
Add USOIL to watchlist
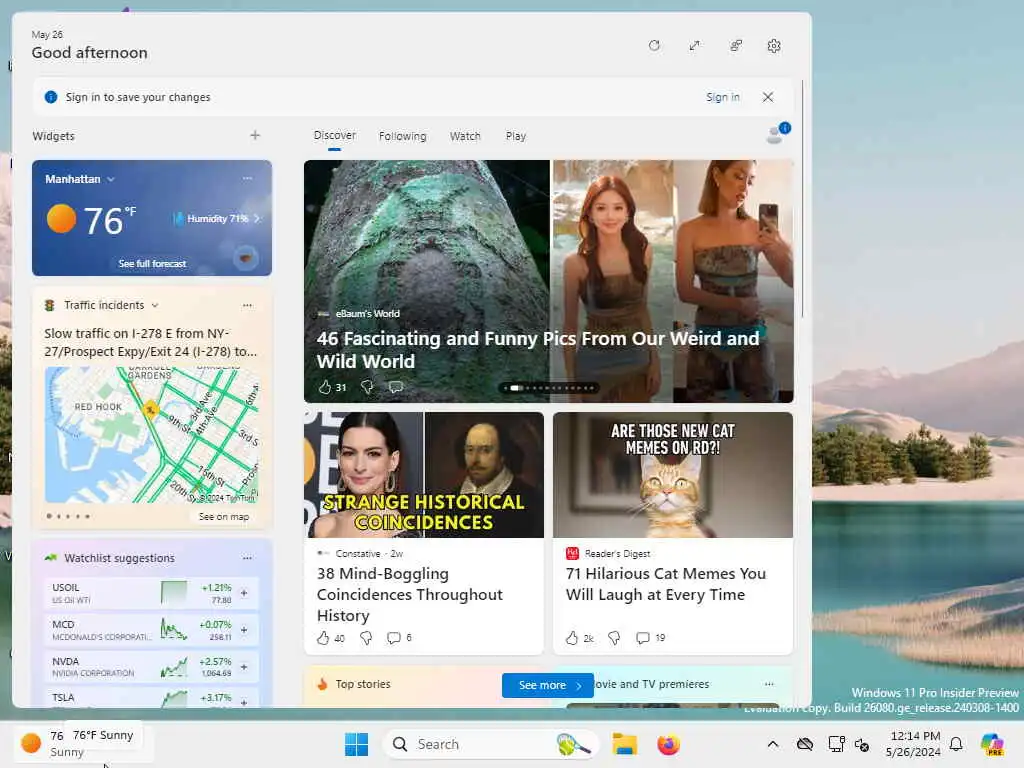tap(244, 593)
